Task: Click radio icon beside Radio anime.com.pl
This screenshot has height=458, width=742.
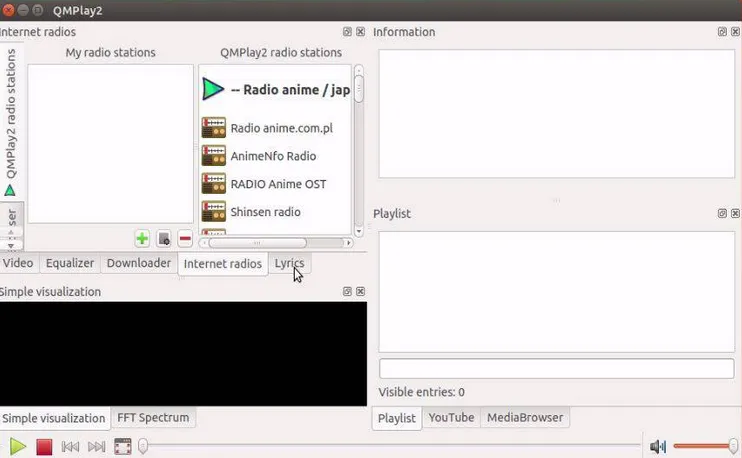Action: [x=213, y=128]
